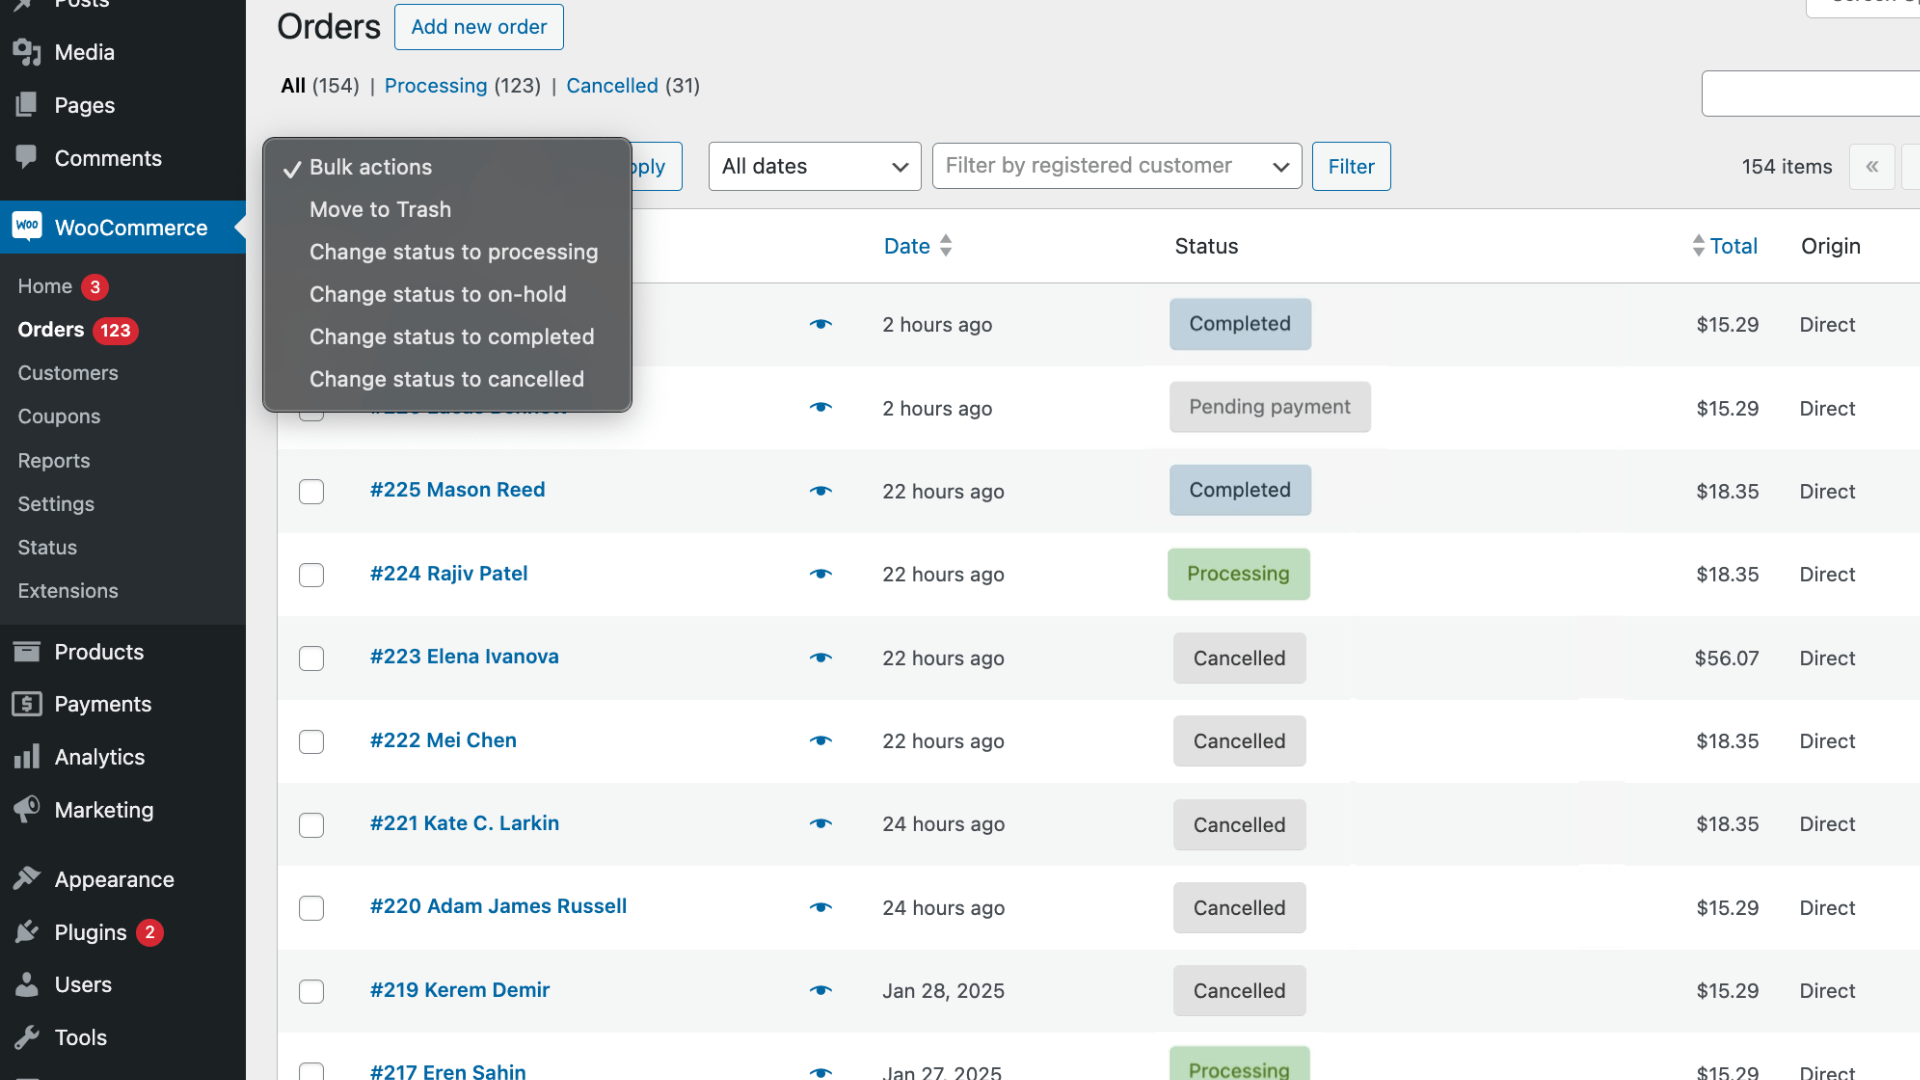Open the Cancelled orders filter link

612,86
